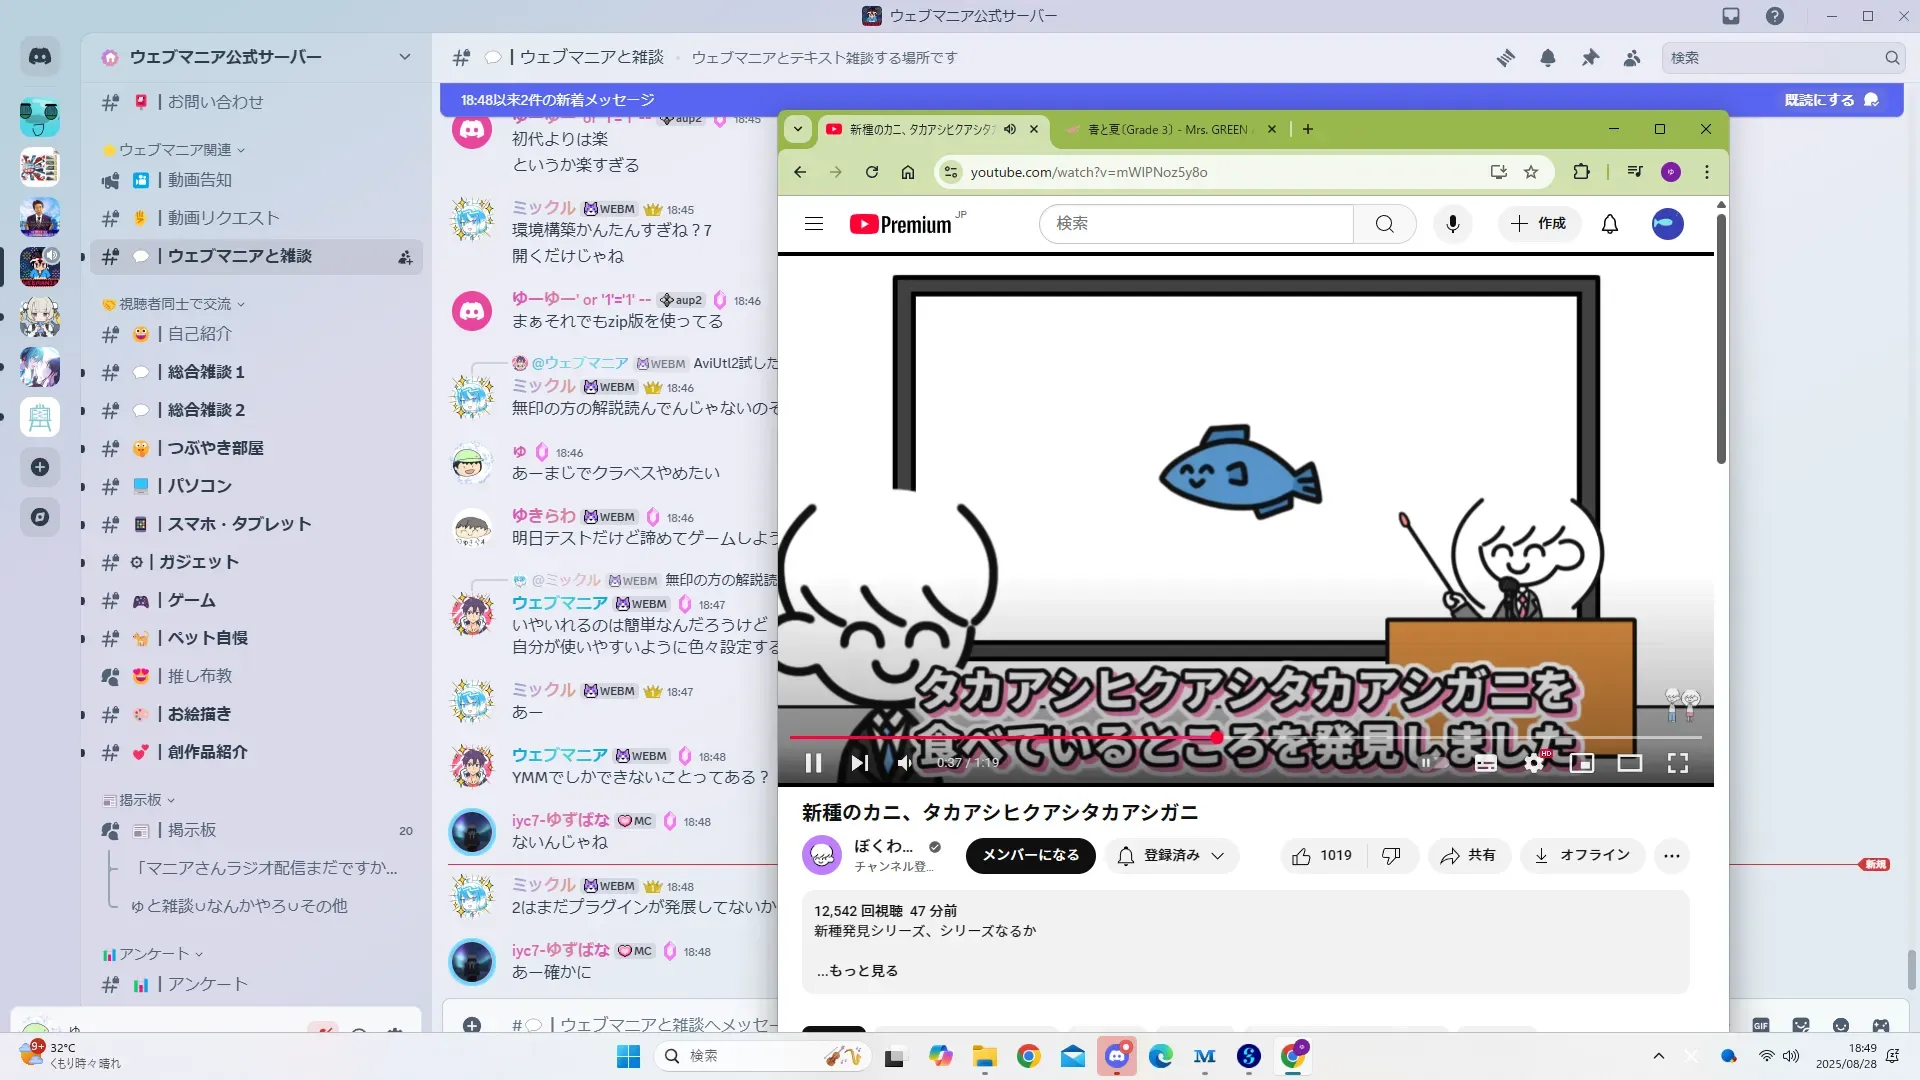Open the 総合雑談 1 channel
This screenshot has width=1920, height=1080.
coord(206,372)
